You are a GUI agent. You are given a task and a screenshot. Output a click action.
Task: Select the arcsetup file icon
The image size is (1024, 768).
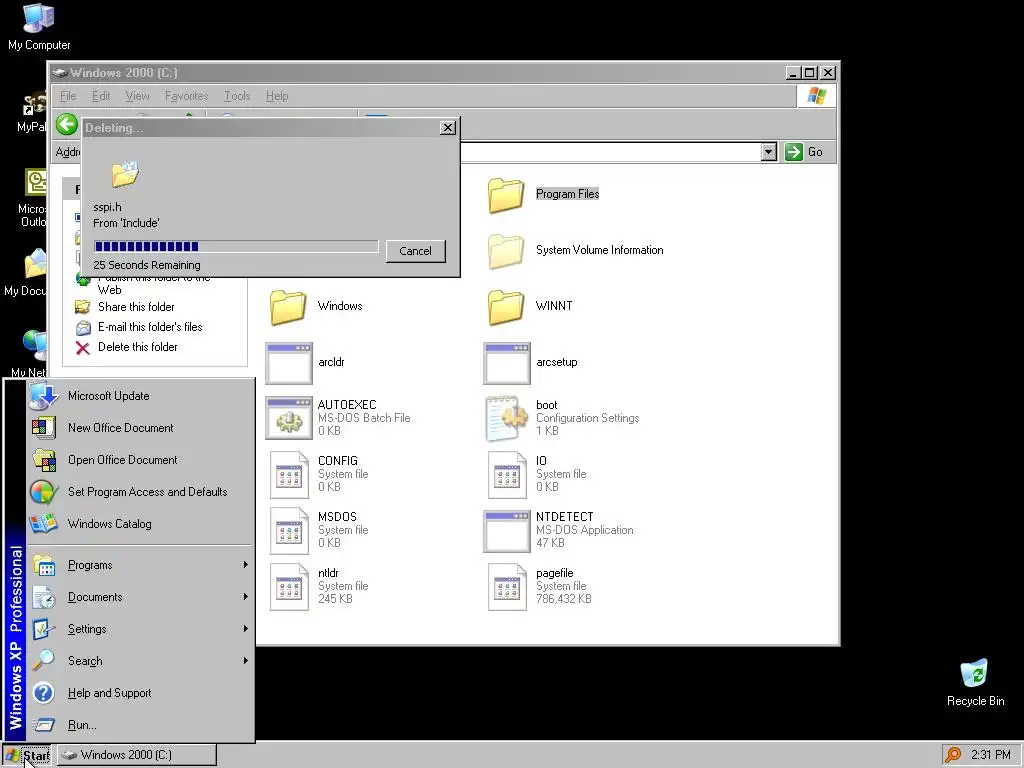click(x=507, y=363)
